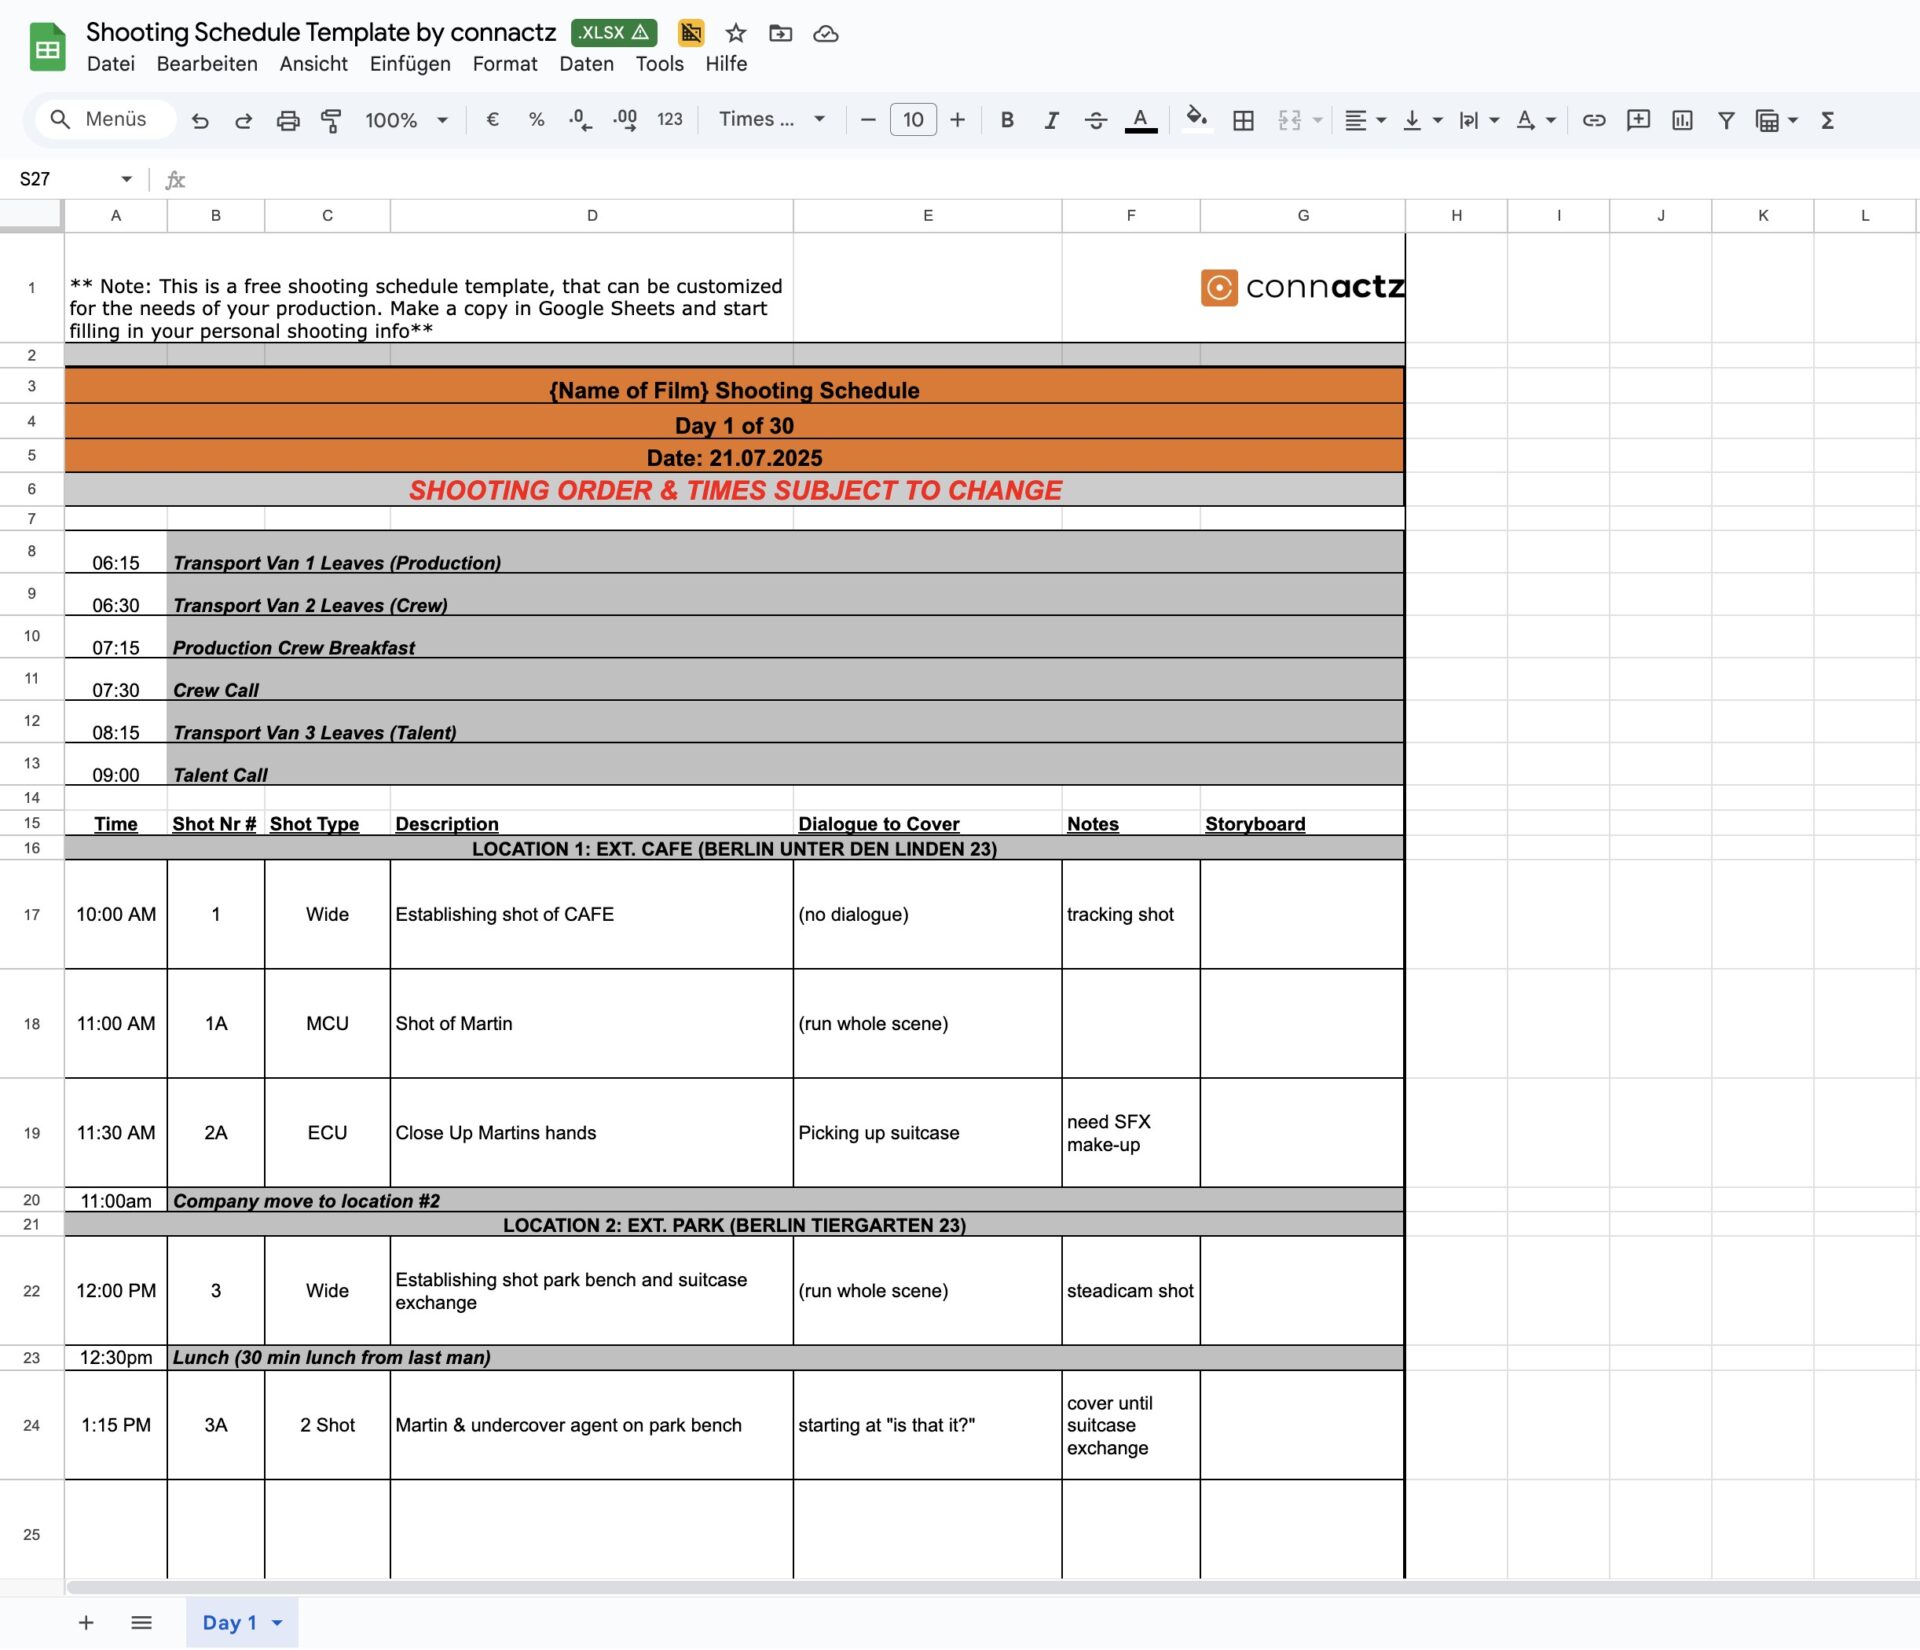Image resolution: width=1920 pixels, height=1650 pixels.
Task: Select the paint format roller icon
Action: pos(331,120)
